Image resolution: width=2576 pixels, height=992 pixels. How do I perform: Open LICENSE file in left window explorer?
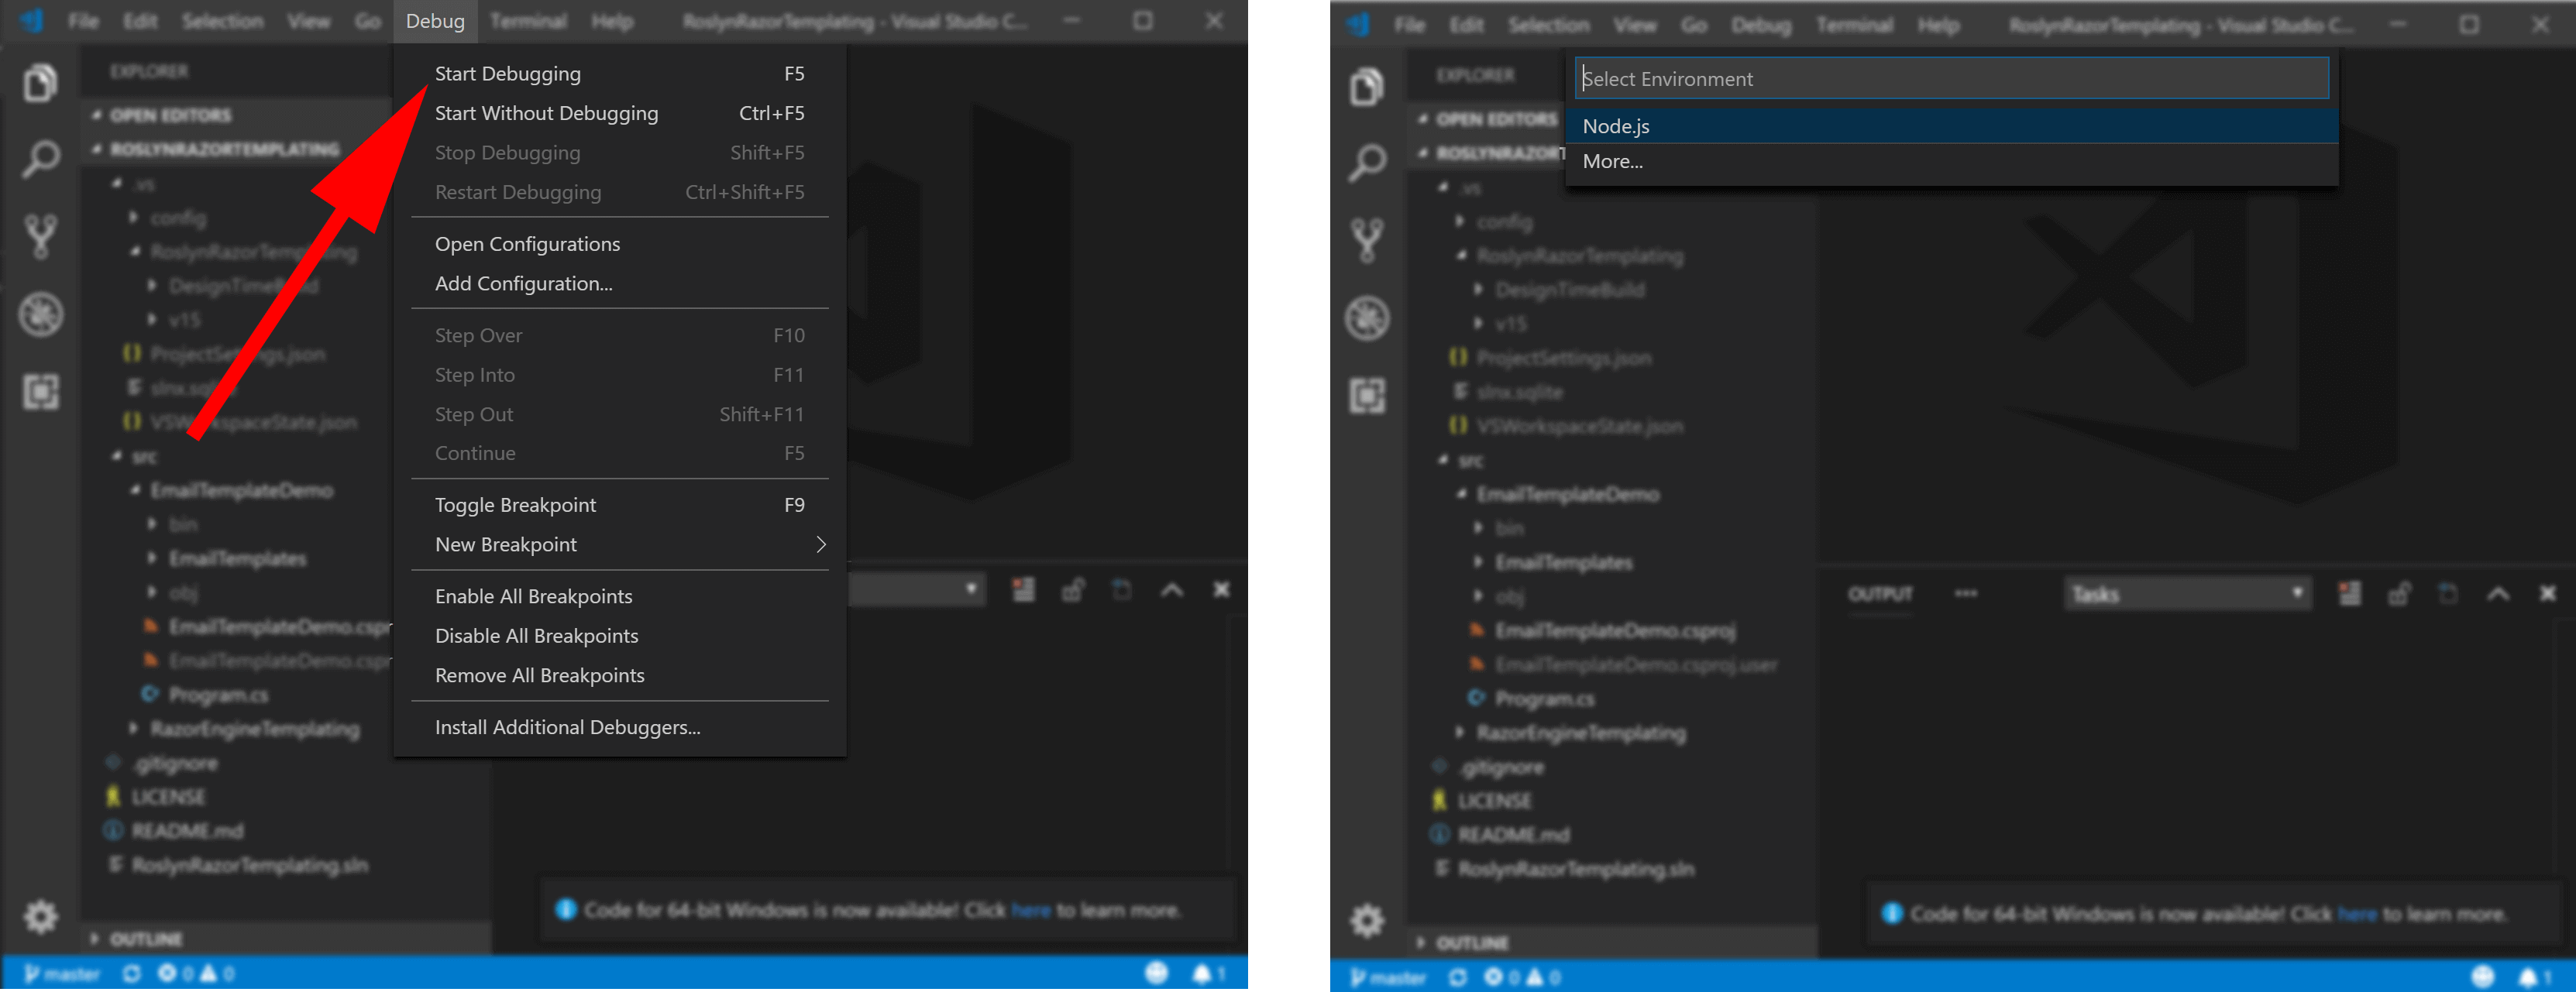tap(168, 797)
